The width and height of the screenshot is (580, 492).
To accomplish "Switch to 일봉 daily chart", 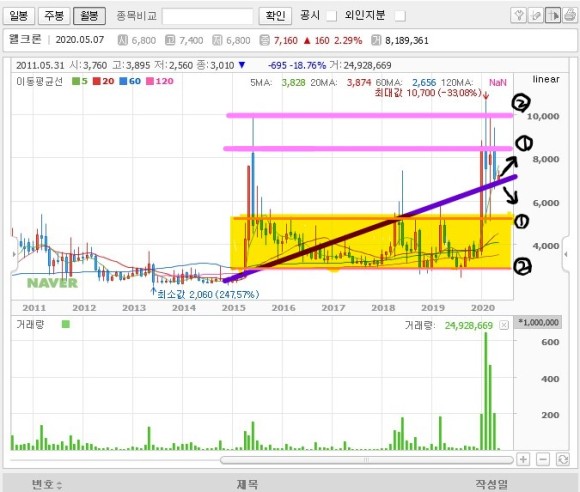I will pos(18,16).
